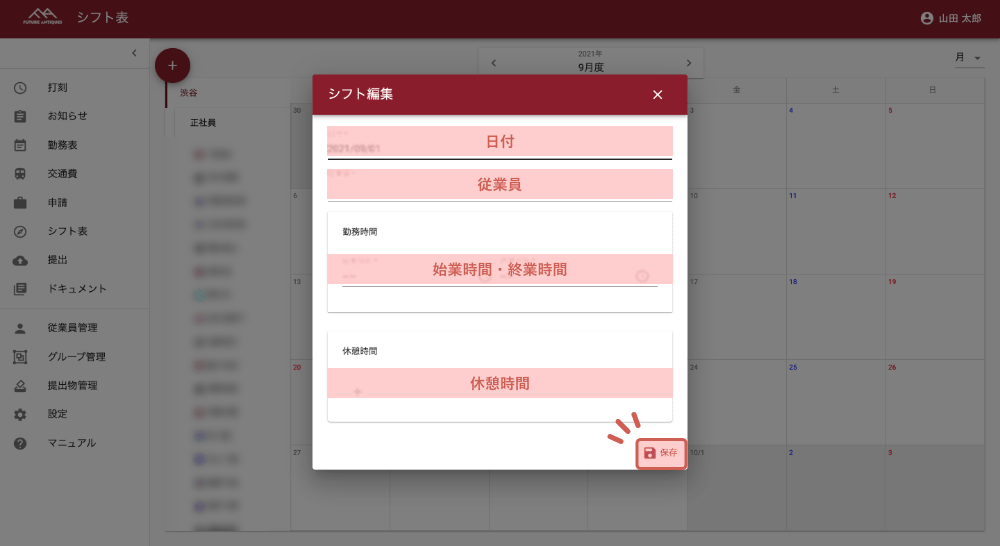This screenshot has height=546, width=1000.
Task: Open お知らせ notifications icon
Action: click(x=20, y=117)
